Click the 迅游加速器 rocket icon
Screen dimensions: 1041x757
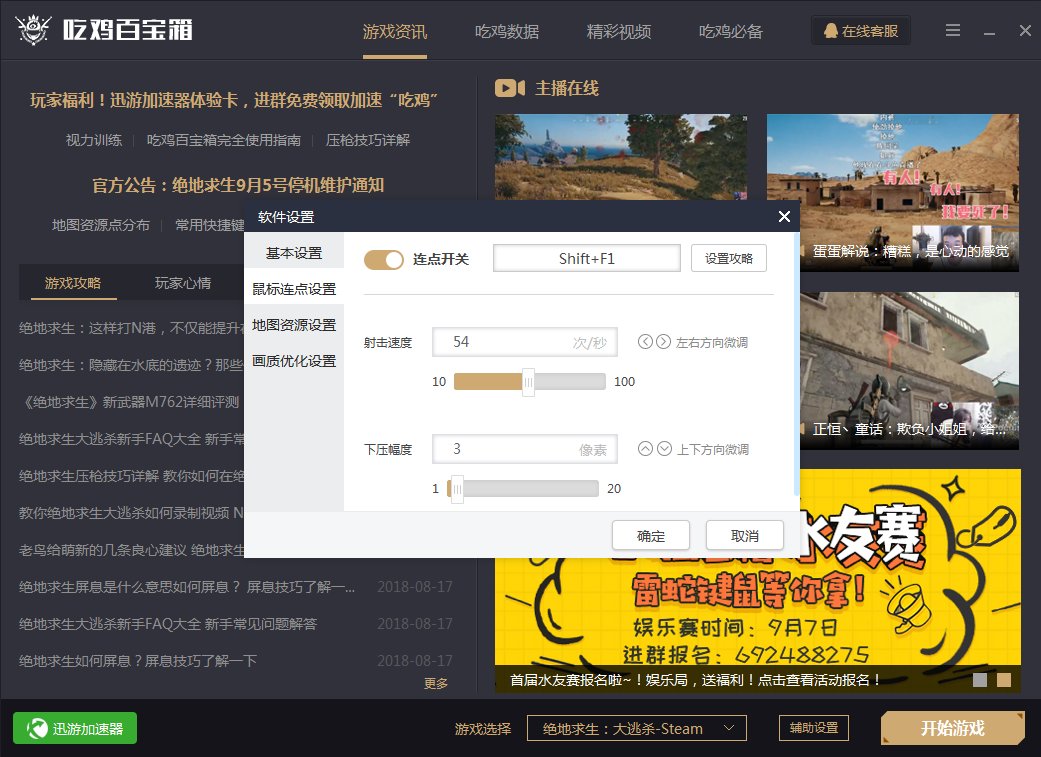tap(37, 728)
